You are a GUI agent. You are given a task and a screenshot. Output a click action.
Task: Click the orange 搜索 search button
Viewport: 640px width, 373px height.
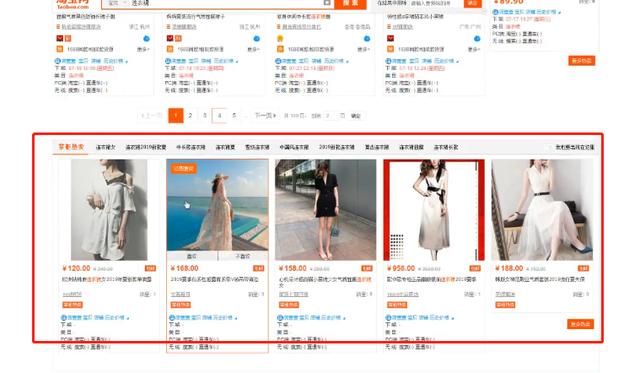coord(351,3)
